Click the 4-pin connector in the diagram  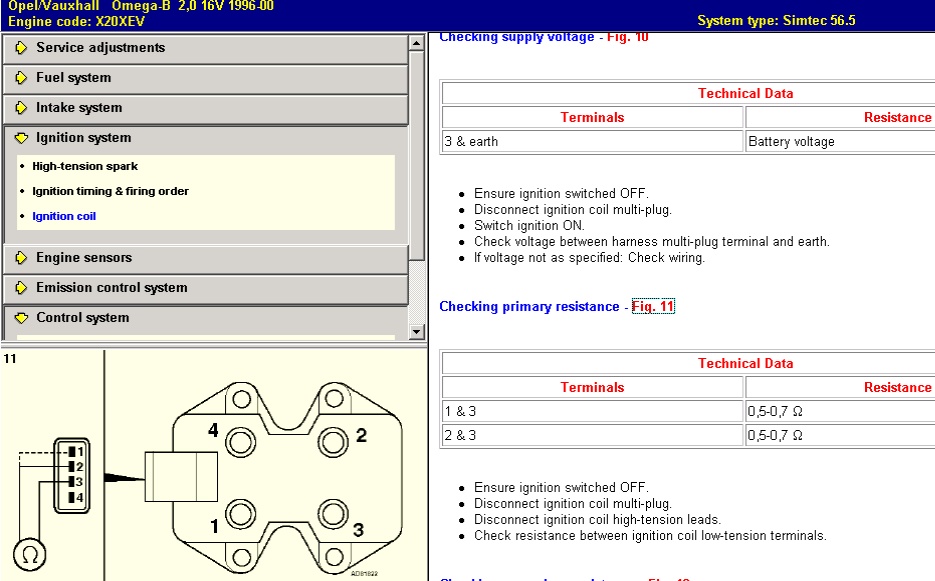pyautogui.click(x=72, y=475)
